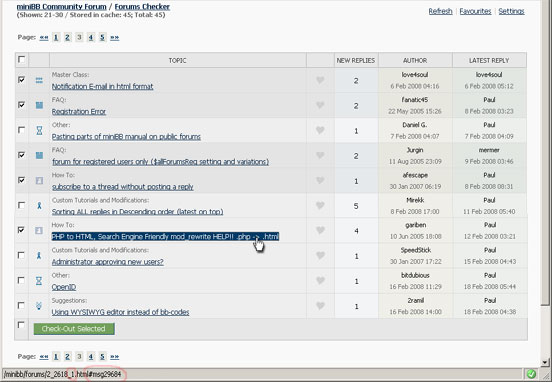The height and width of the screenshot is (382, 552).
Task: Click the icon beside Administrator approving new users topic
Action: click(39, 256)
